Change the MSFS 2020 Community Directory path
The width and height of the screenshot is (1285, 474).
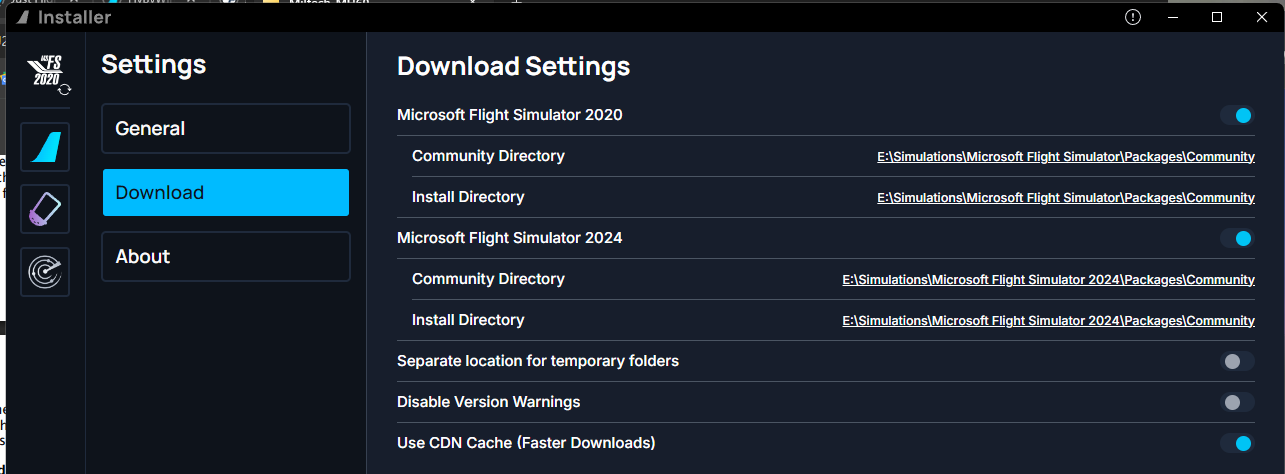pyautogui.click(x=1065, y=157)
